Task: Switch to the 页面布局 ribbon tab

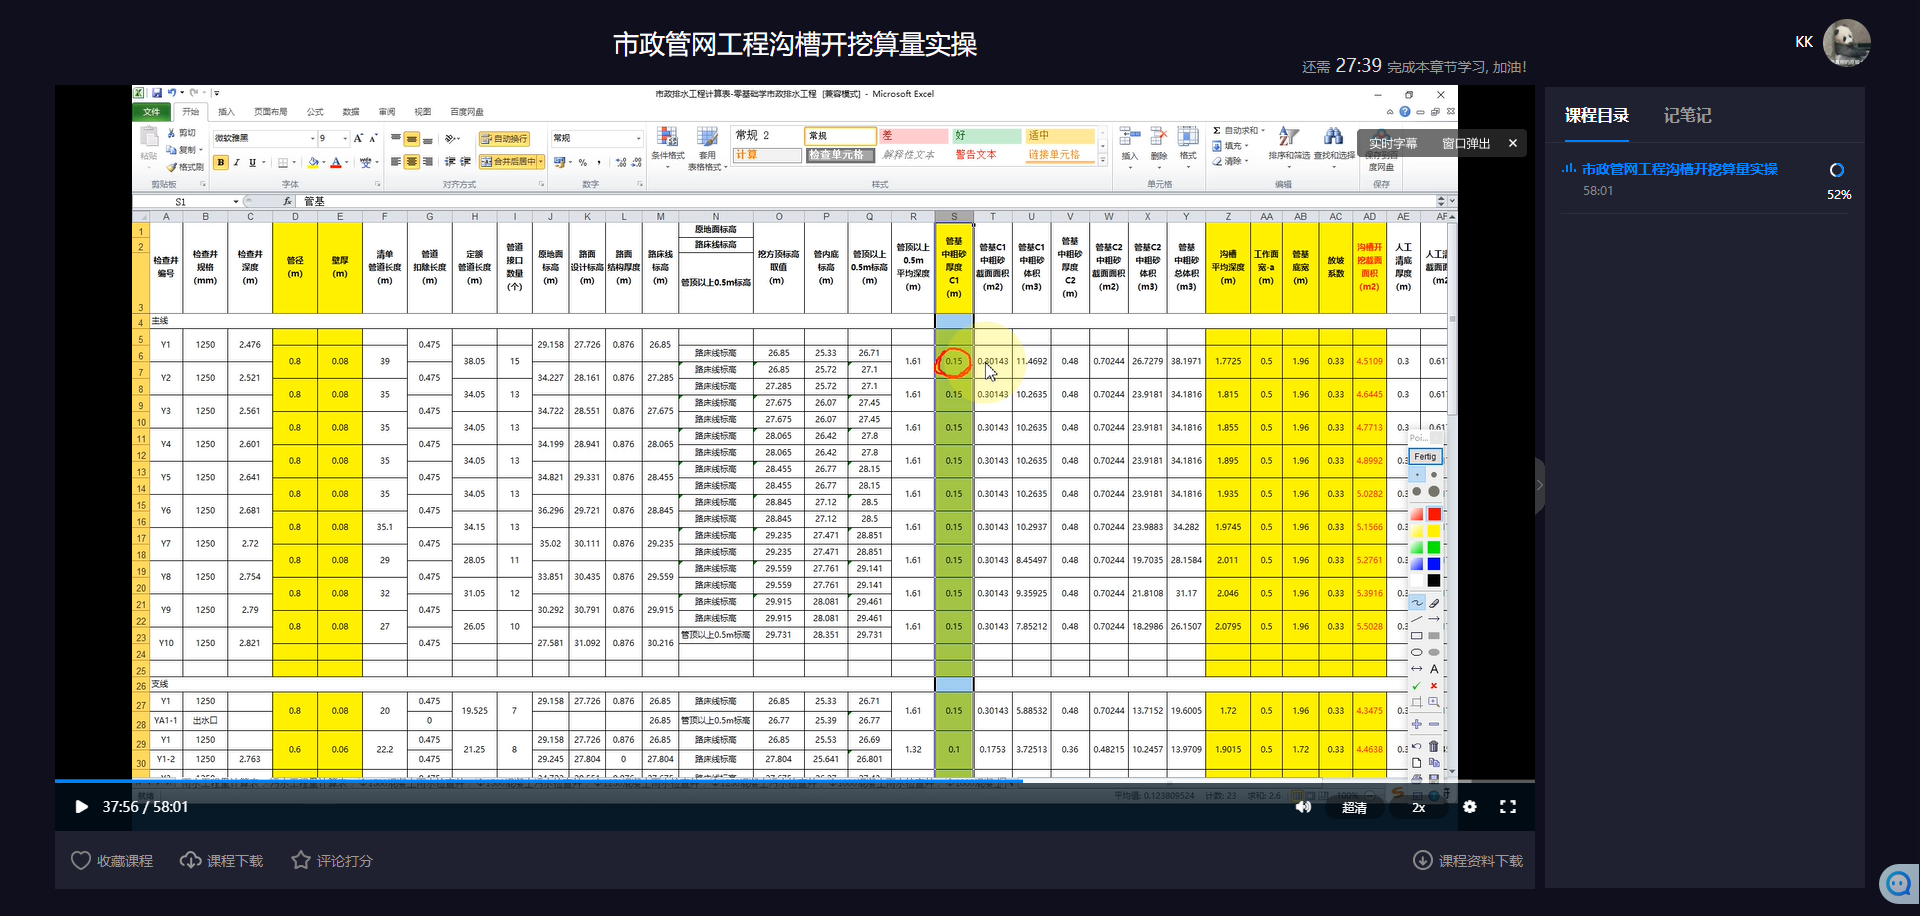Action: 271,112
